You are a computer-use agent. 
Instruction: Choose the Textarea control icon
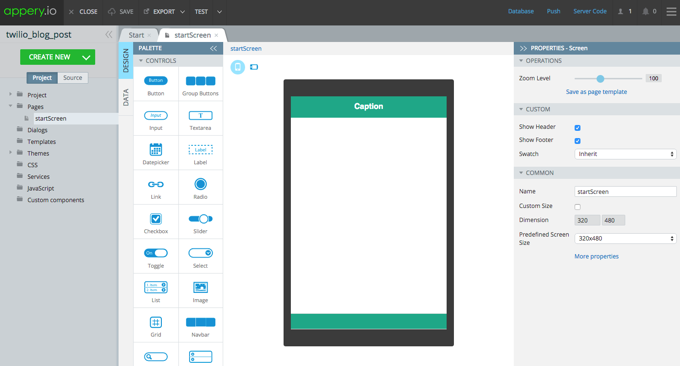[x=200, y=115]
